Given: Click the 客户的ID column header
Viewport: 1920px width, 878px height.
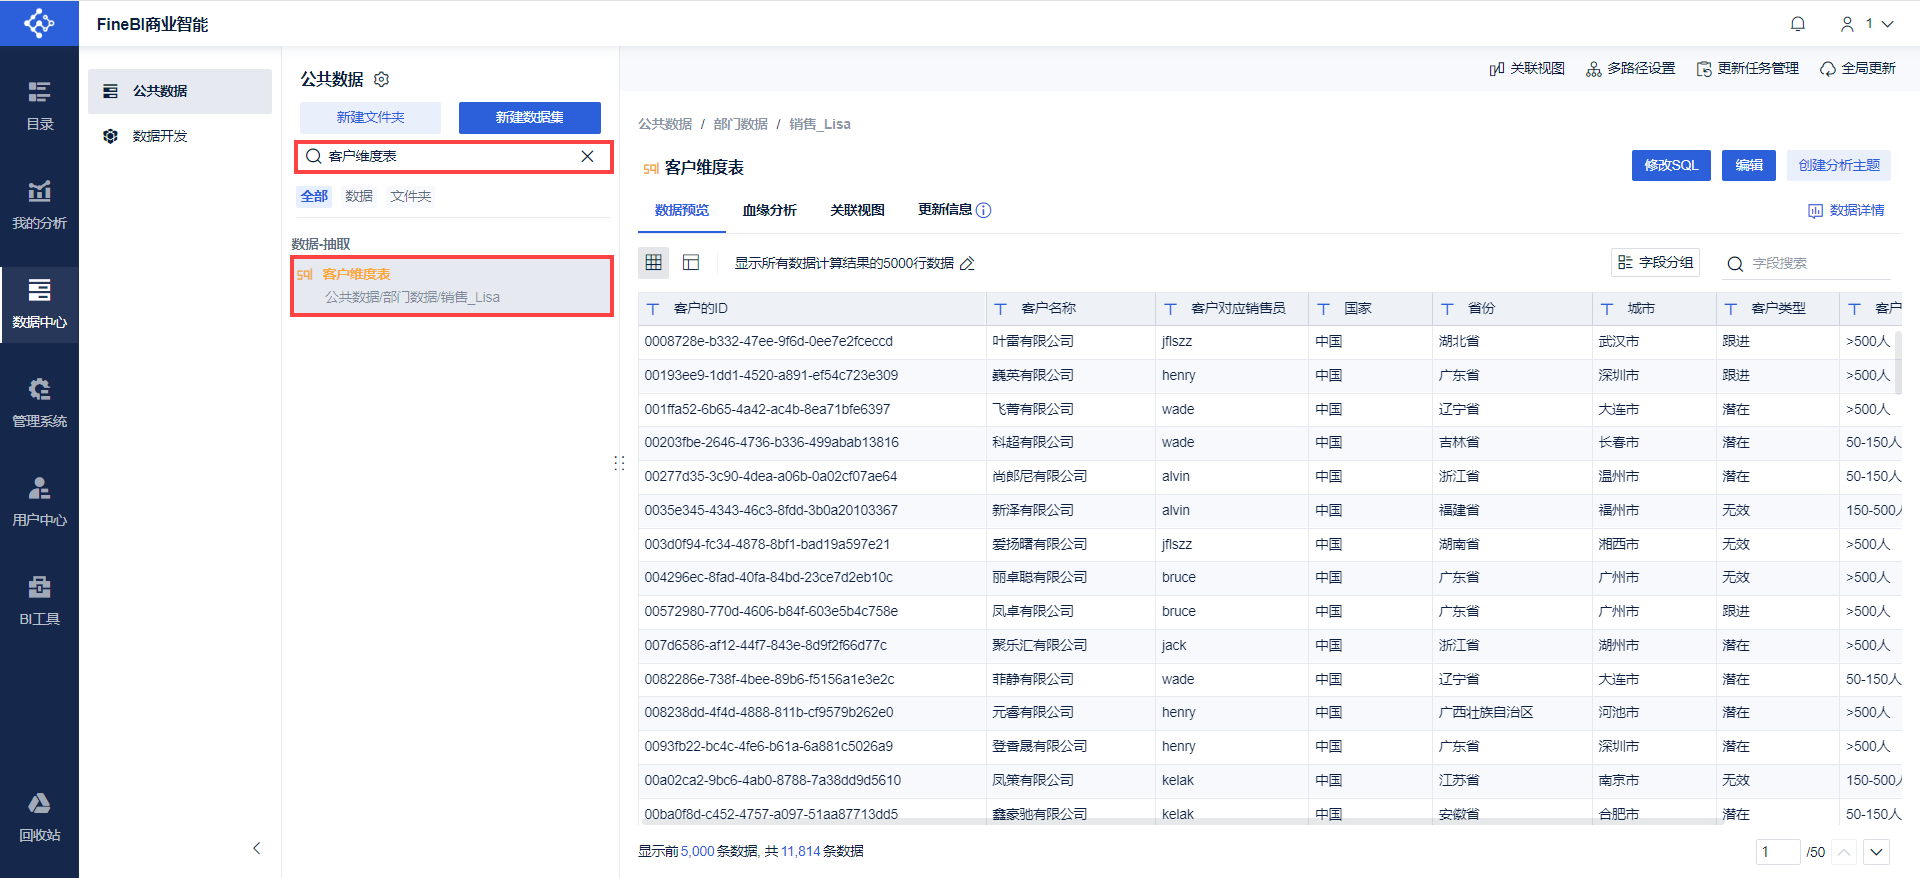Looking at the screenshot, I should coord(812,309).
